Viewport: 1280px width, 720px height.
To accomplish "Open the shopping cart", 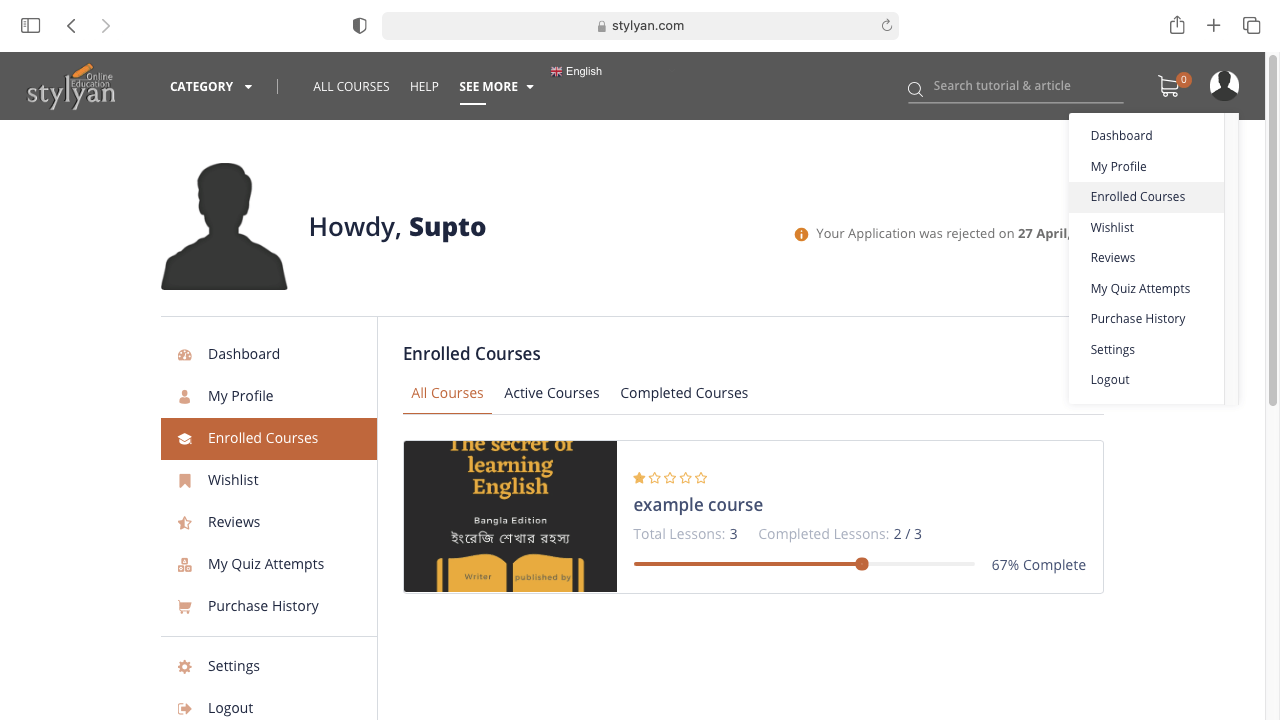I will tap(1169, 86).
